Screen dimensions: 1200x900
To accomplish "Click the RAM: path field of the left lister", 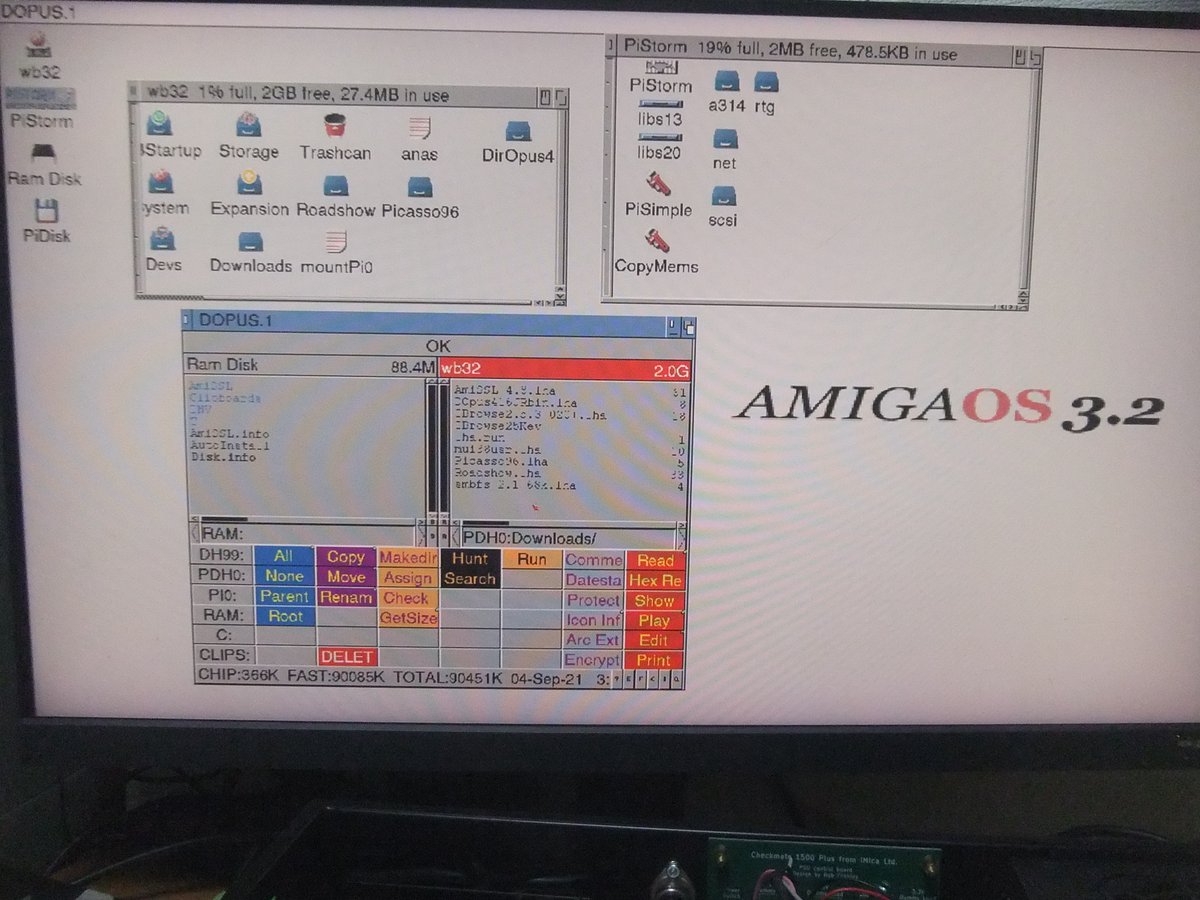I will [x=307, y=534].
